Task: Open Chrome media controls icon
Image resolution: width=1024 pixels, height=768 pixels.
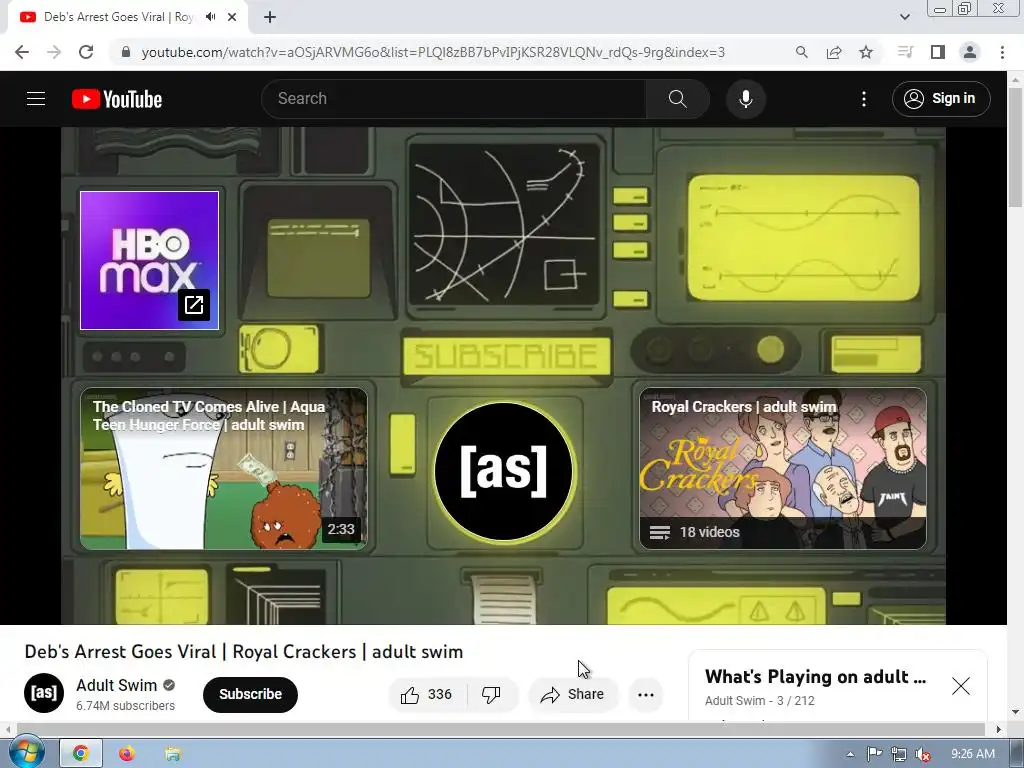Action: [x=905, y=52]
